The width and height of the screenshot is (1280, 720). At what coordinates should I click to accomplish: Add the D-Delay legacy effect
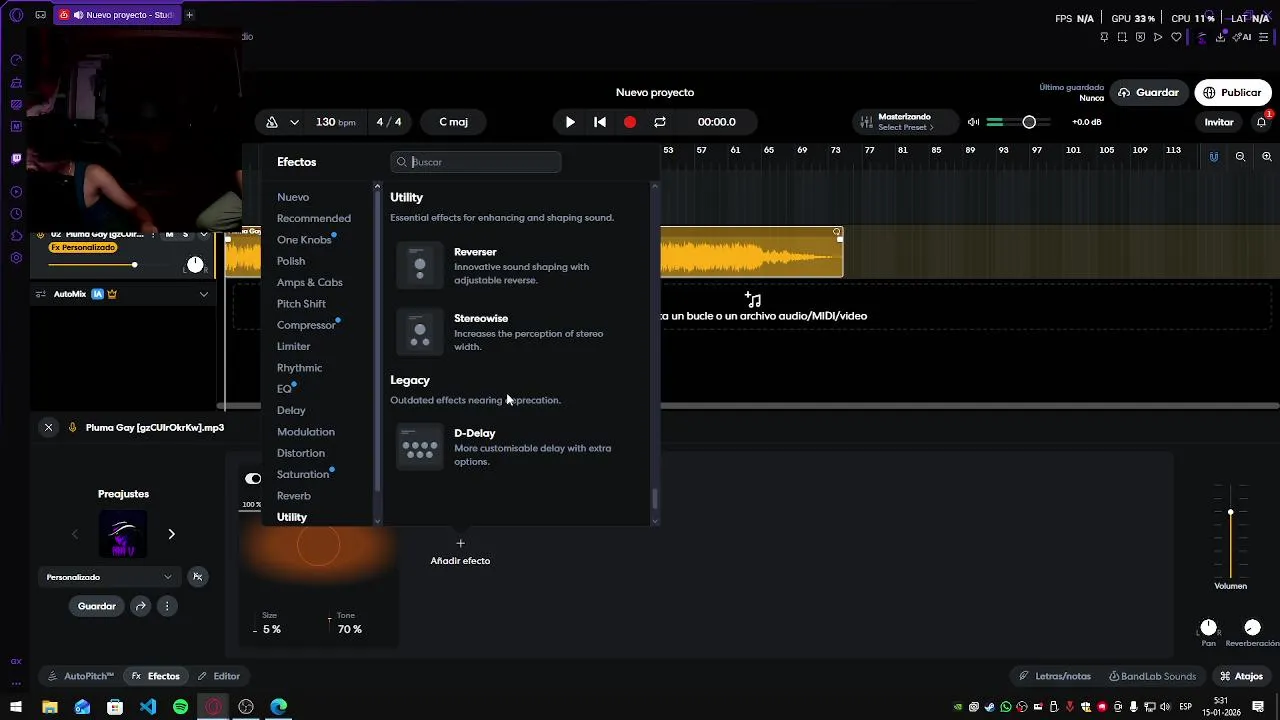pyautogui.click(x=515, y=447)
